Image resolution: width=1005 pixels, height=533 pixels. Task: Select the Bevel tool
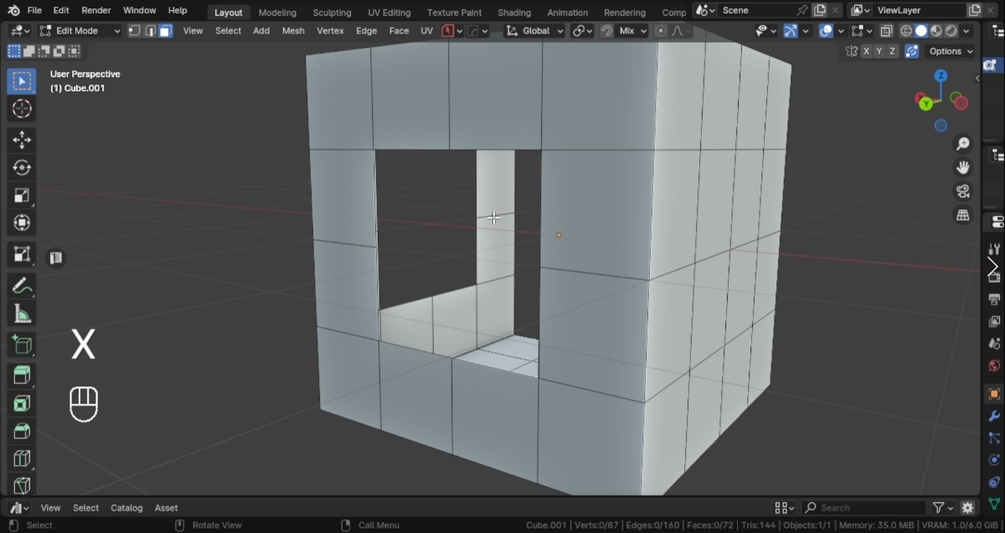point(22,431)
